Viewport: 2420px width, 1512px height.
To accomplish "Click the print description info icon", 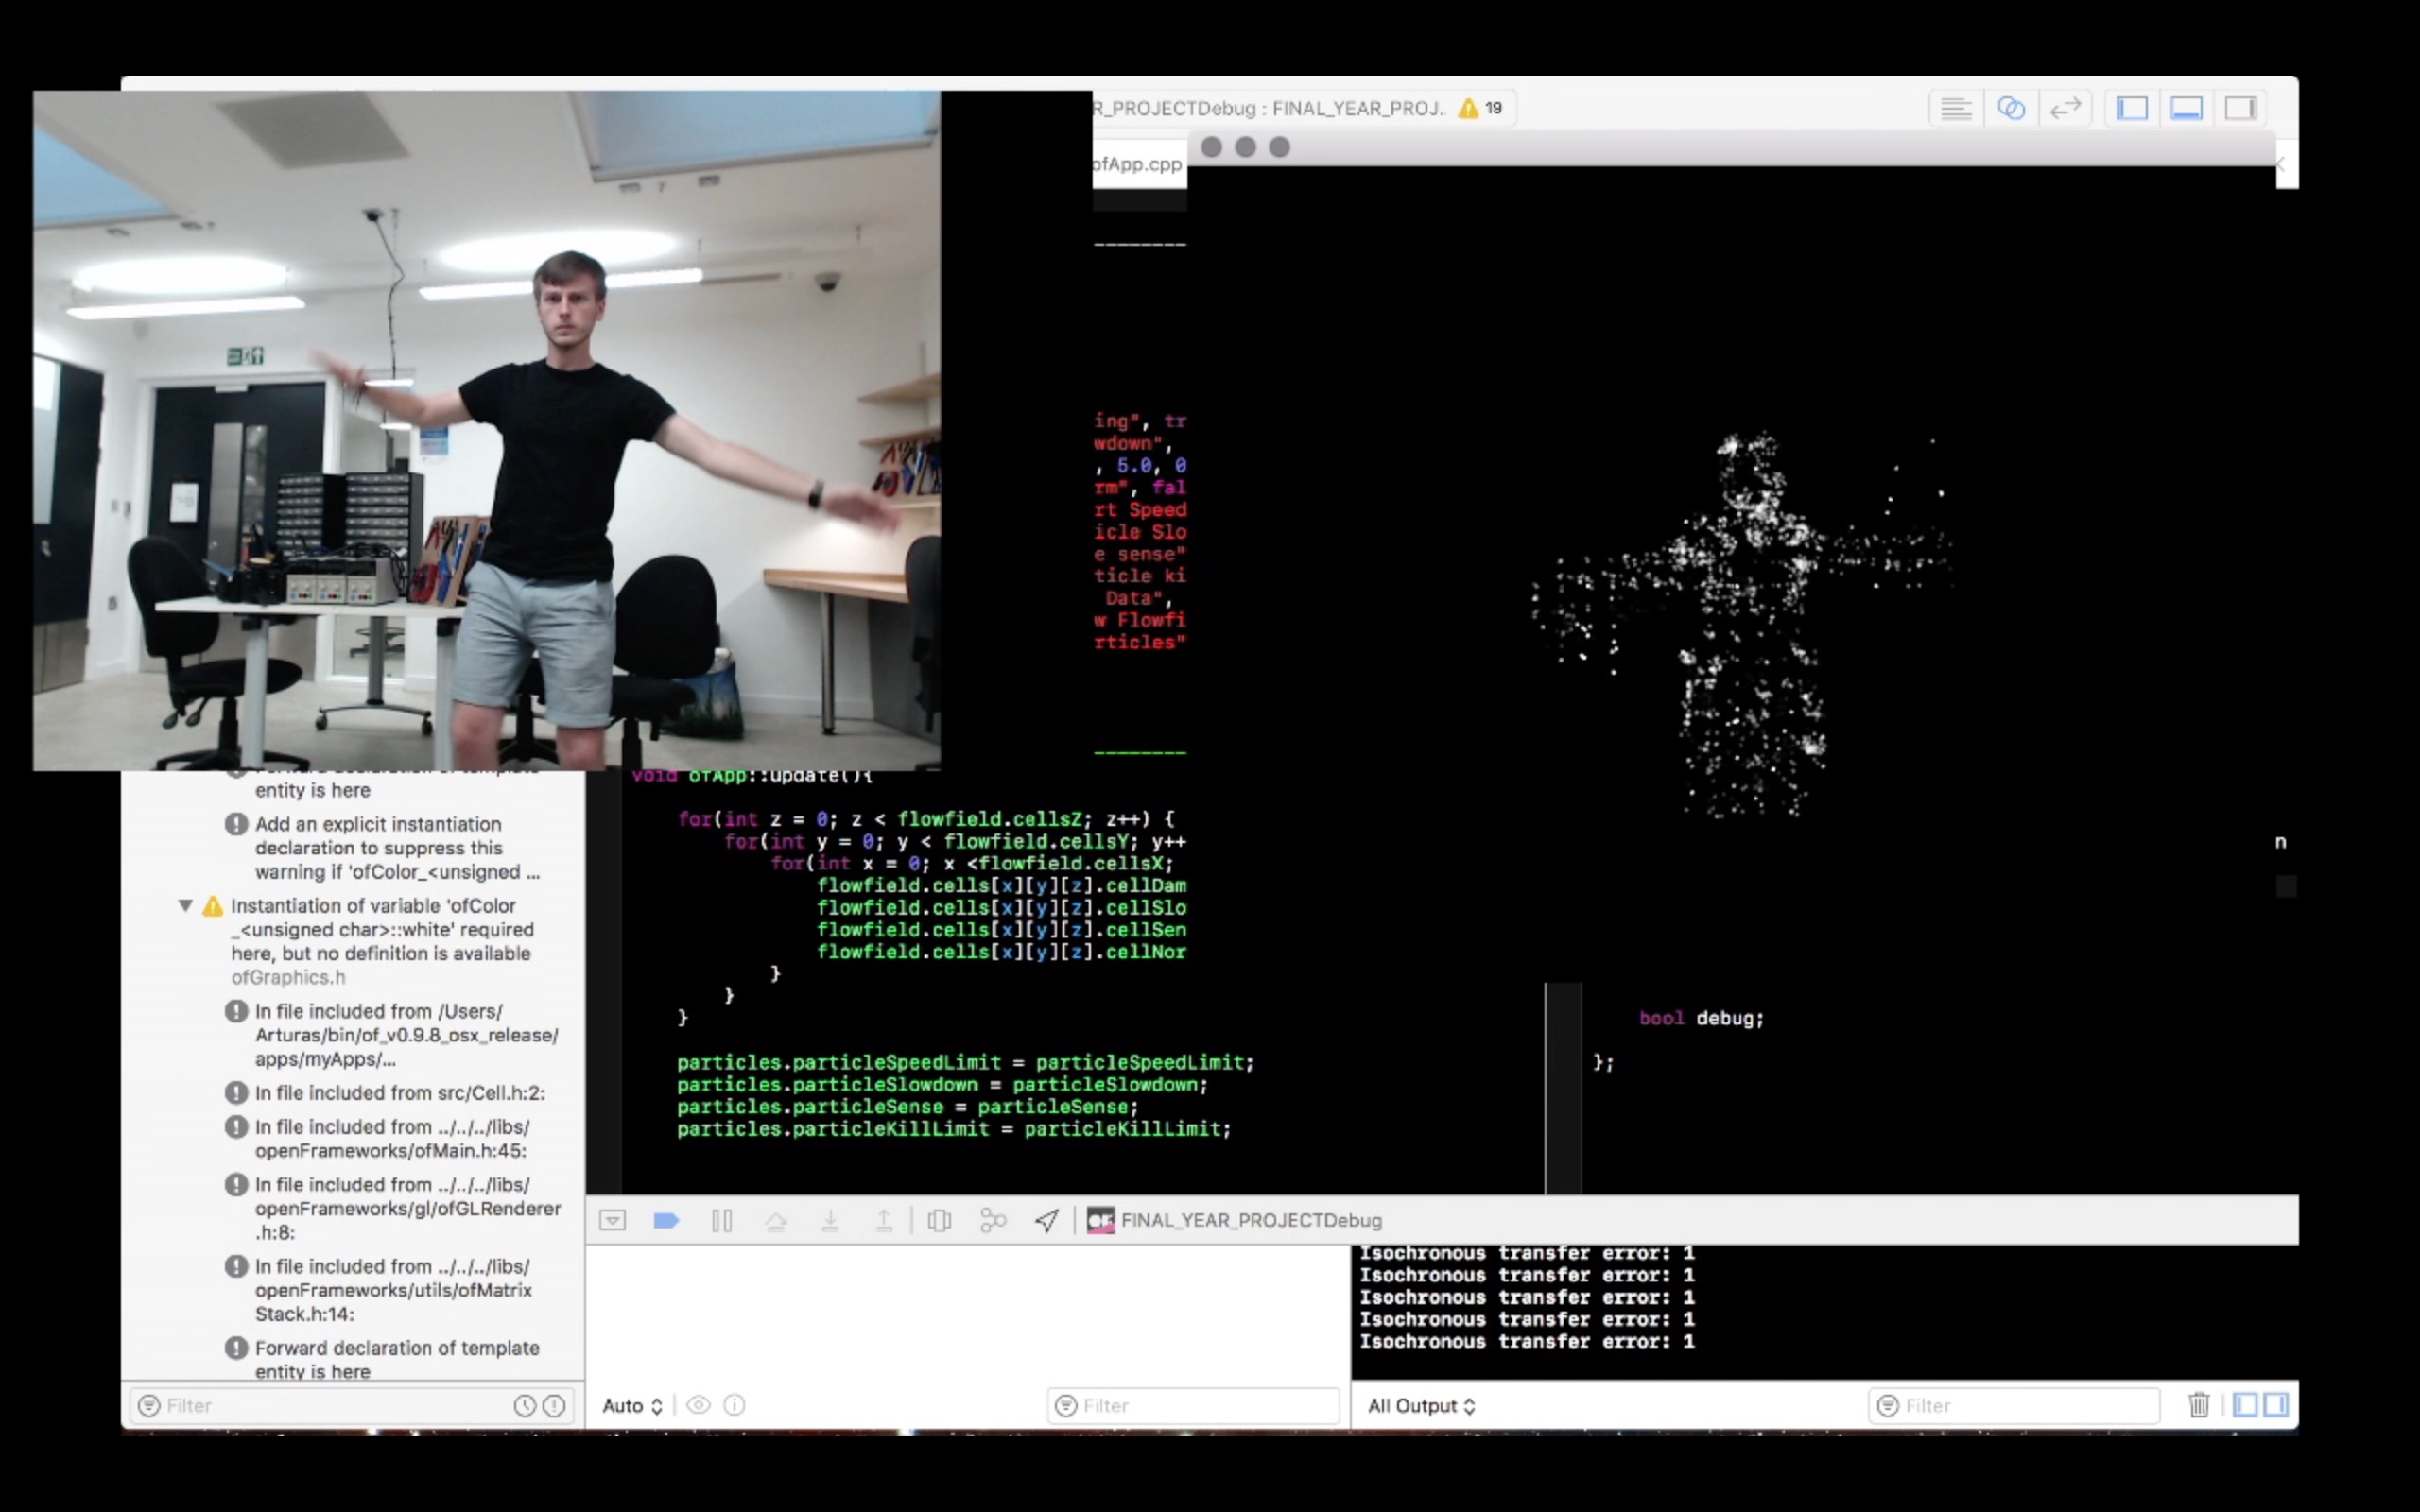I will coord(734,1405).
